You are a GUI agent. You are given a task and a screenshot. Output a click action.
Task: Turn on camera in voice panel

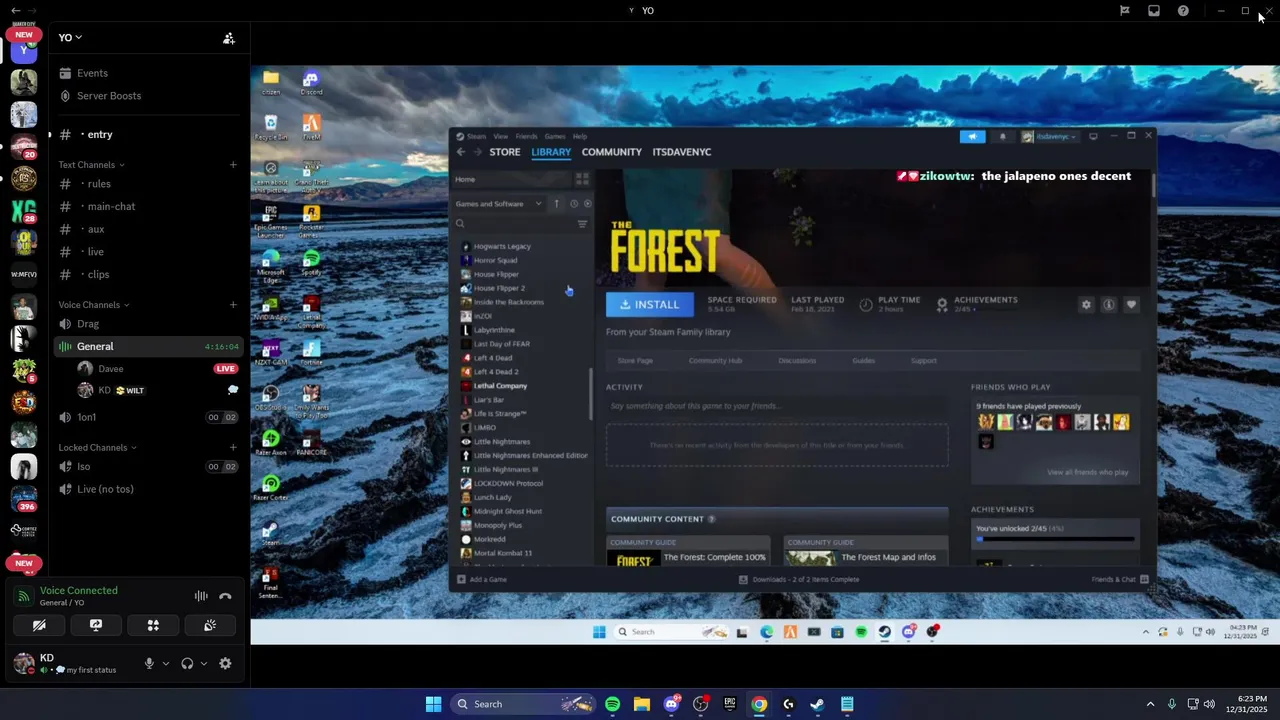tap(39, 625)
